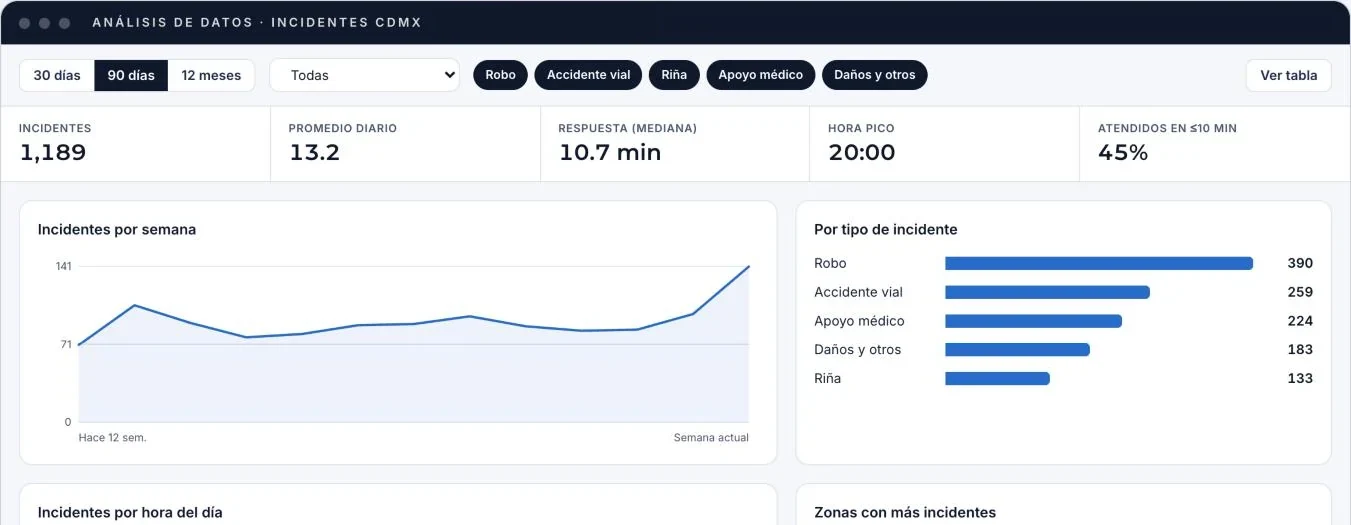Screen dimensions: 1351x525
Task: Open the Todas dropdown
Action: click(x=364, y=75)
